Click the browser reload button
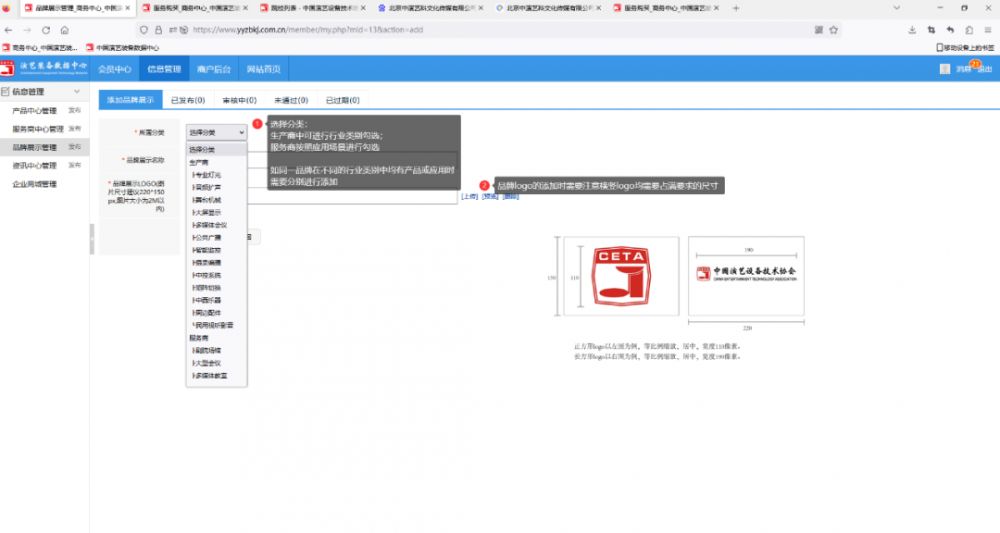 pyautogui.click(x=46, y=30)
